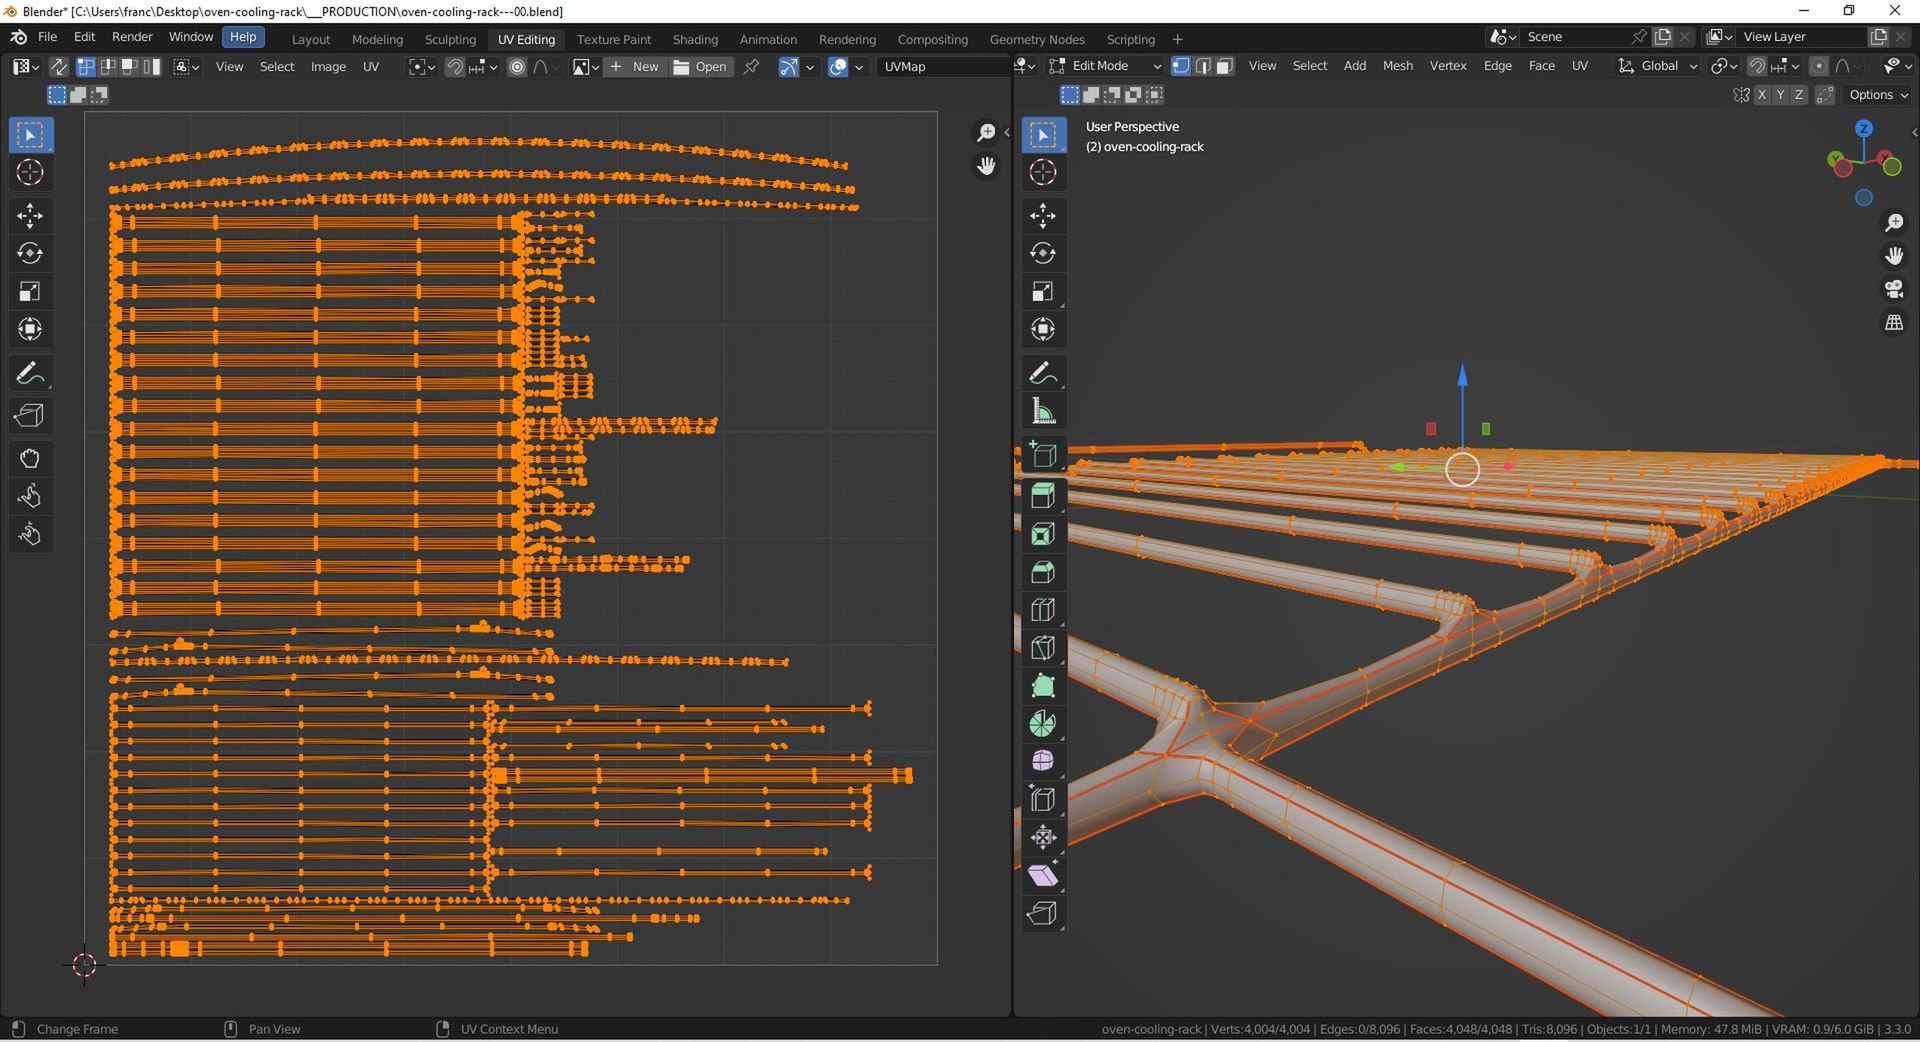Click the Spin tool icon
This screenshot has width=1920, height=1042.
coord(1042,723)
